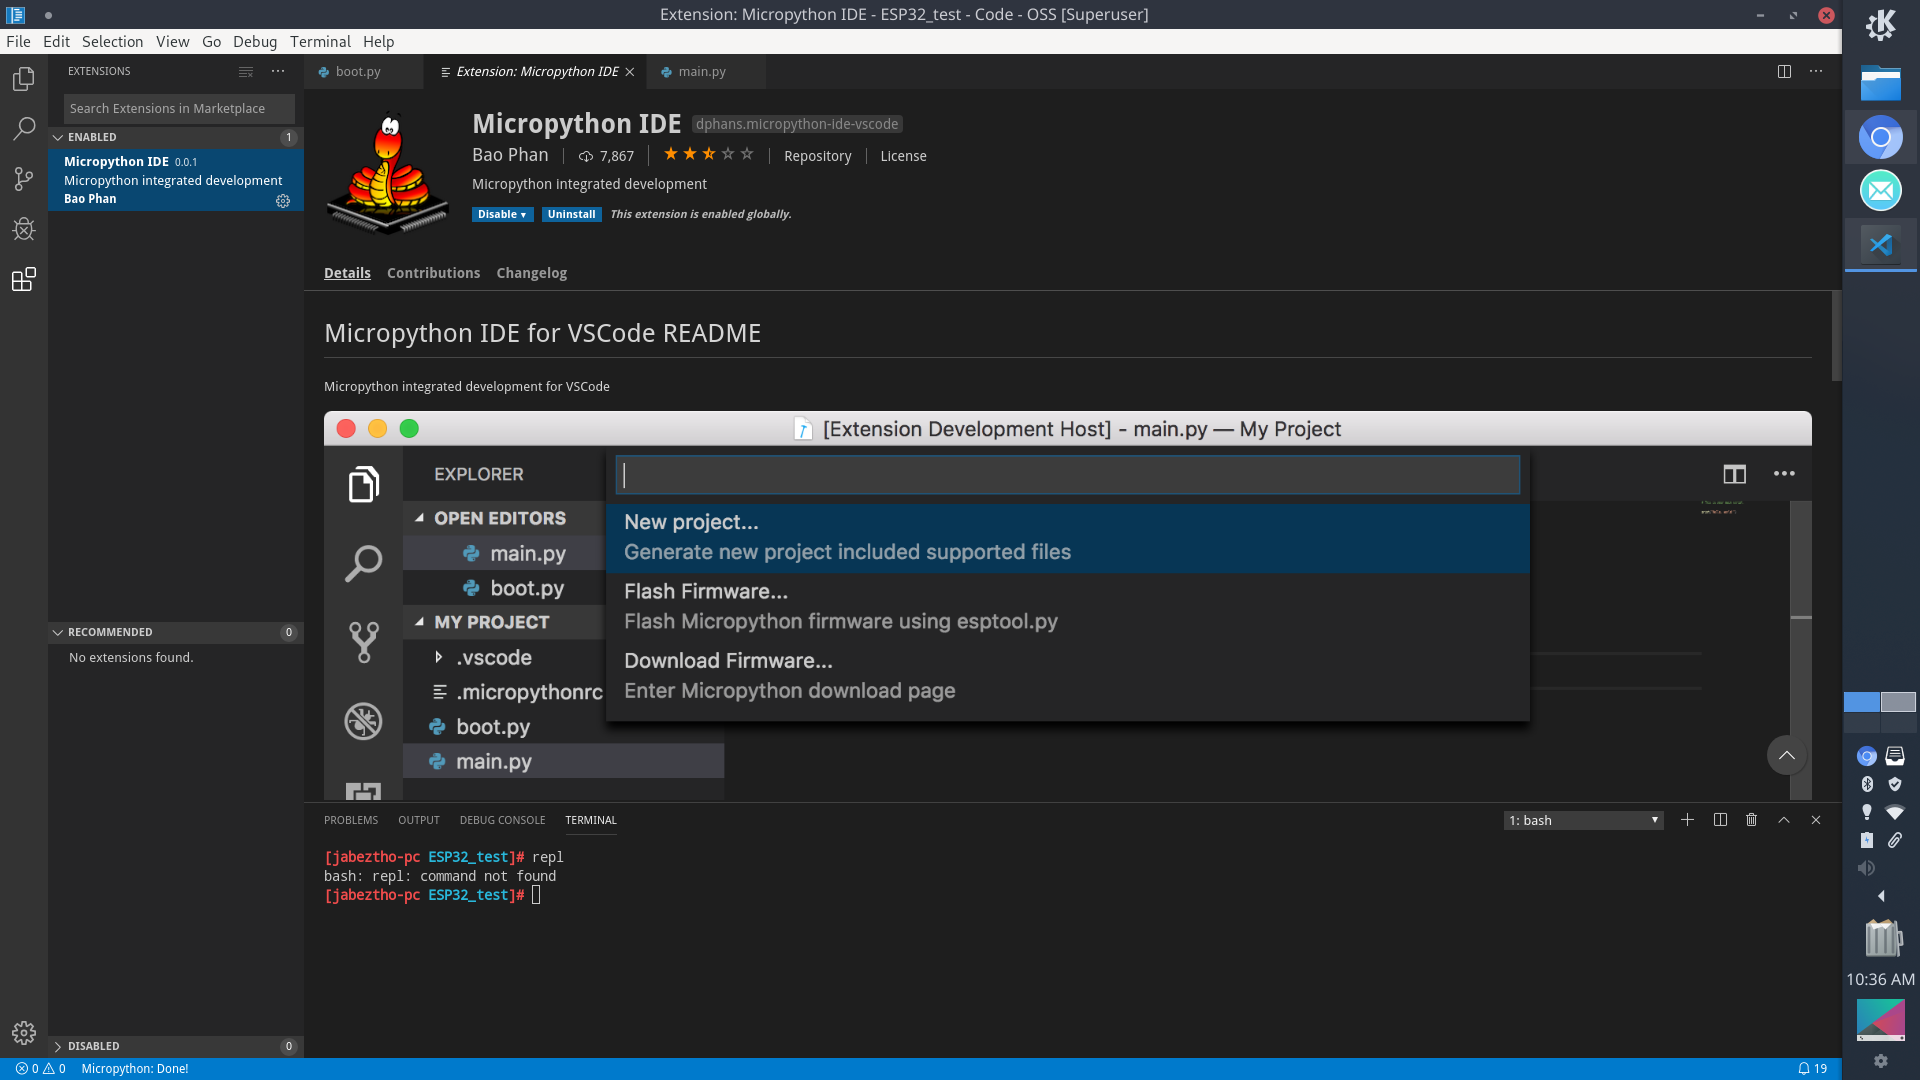1920x1080 pixels.
Task: Open the Selection menu
Action: click(112, 41)
